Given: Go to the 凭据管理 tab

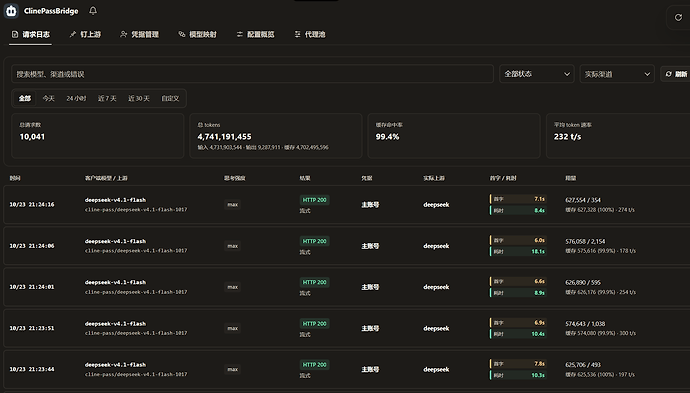Looking at the screenshot, I should pos(139,34).
